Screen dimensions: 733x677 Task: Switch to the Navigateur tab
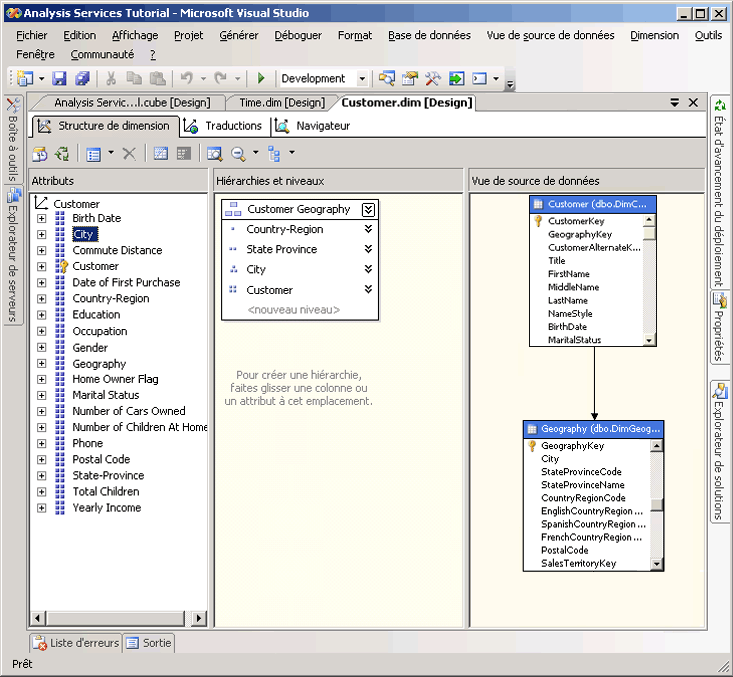[x=313, y=126]
